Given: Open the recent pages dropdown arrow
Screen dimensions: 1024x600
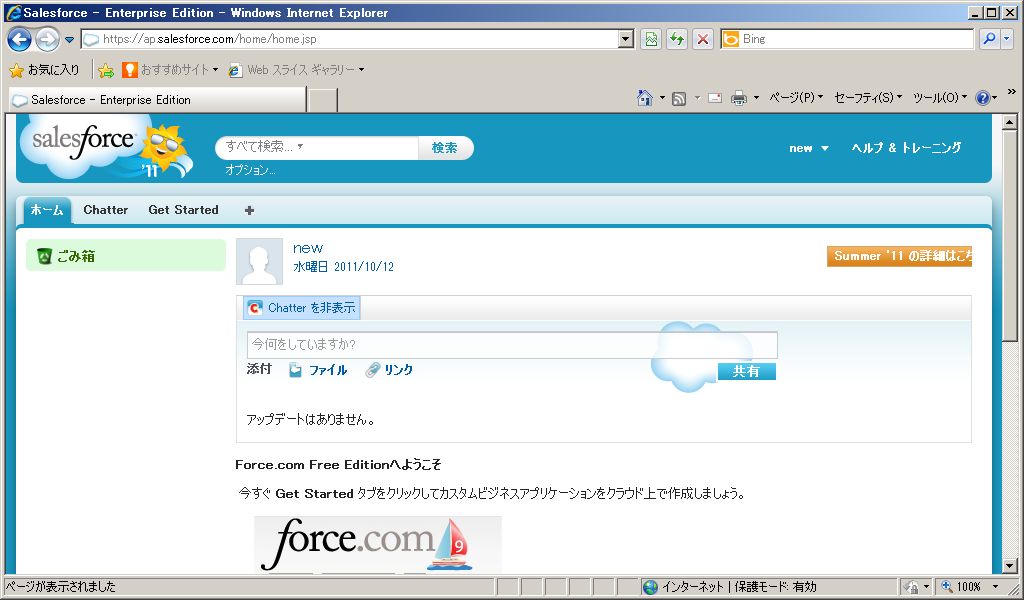Looking at the screenshot, I should point(69,39).
